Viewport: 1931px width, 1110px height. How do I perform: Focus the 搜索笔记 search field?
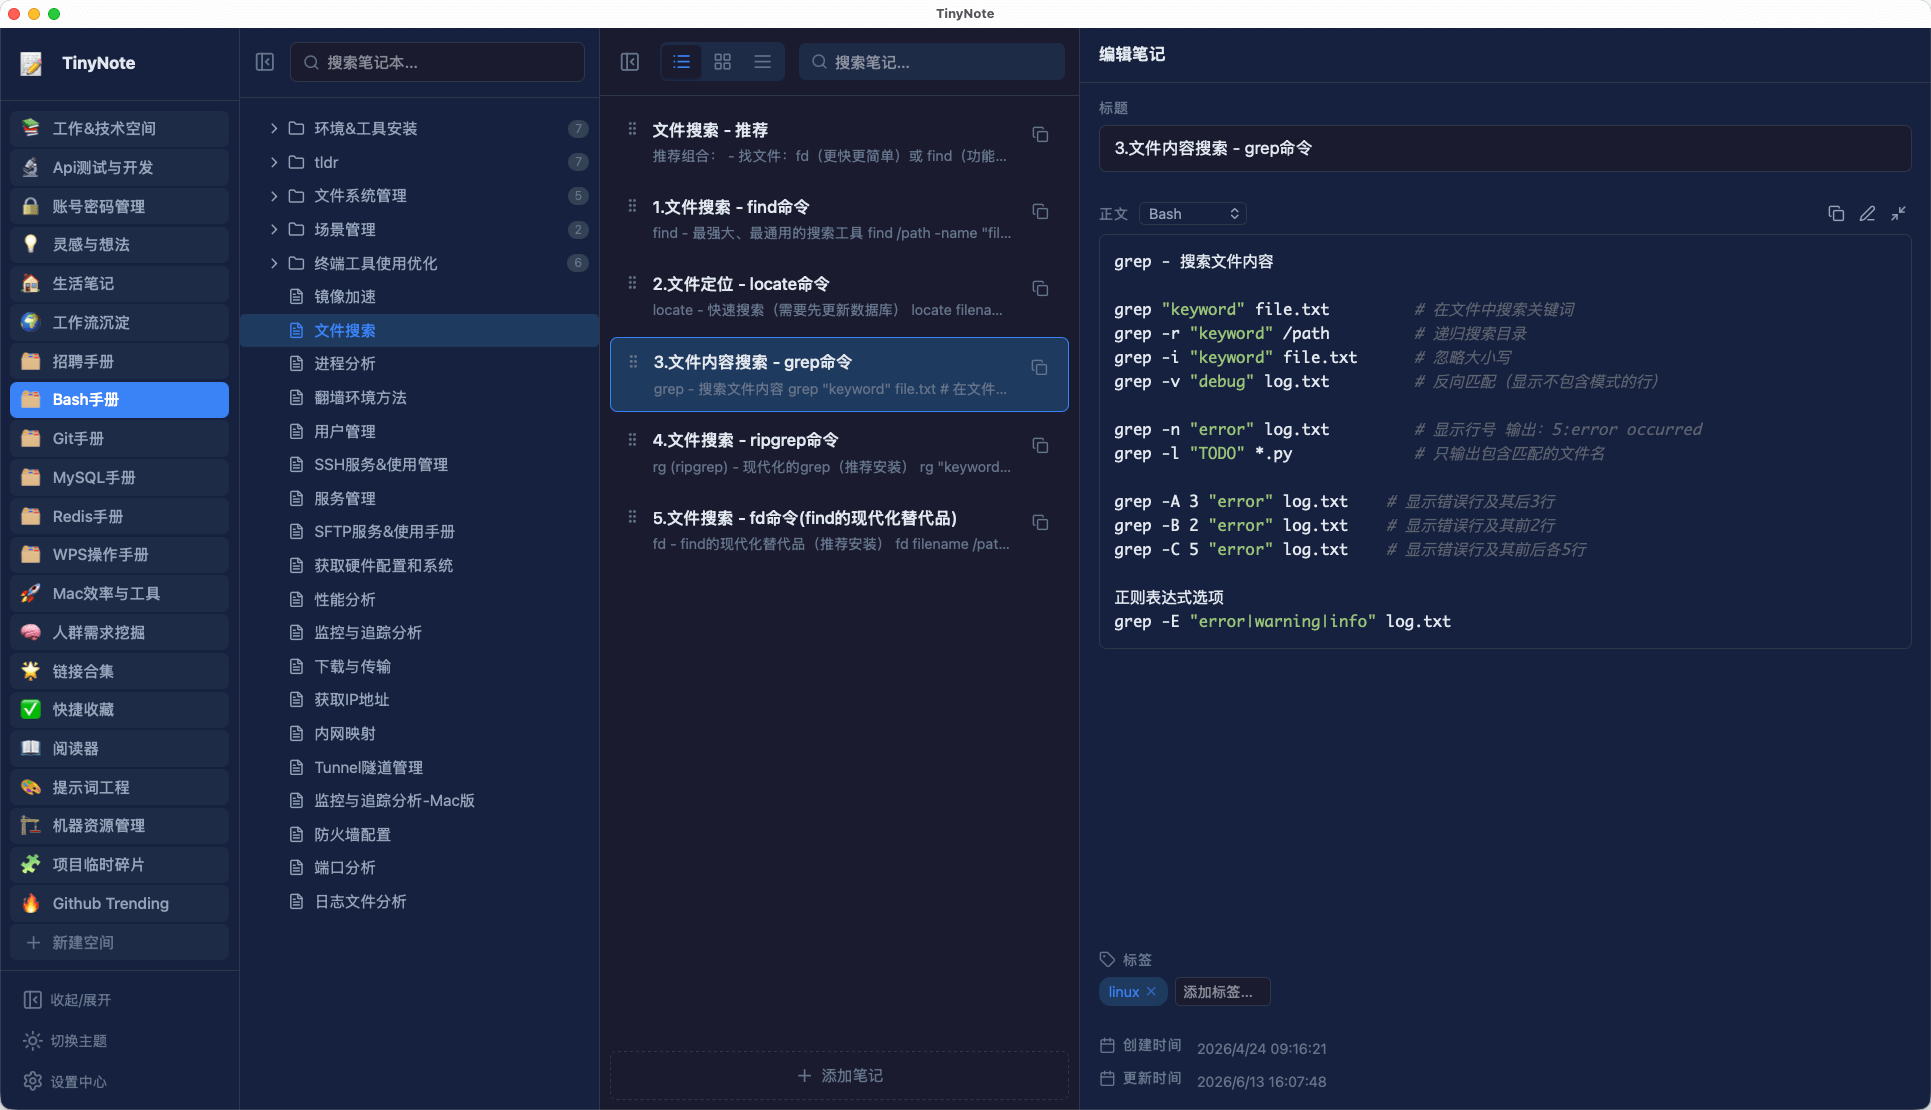931,62
